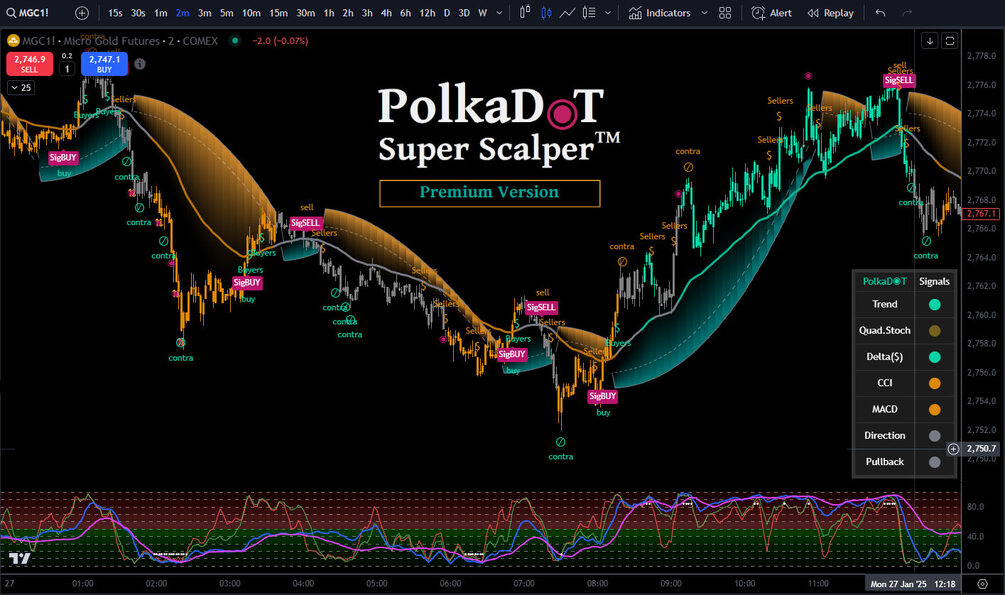Viewport: 1005px width, 595px height.
Task: Click the add symbol plus icon
Action: click(82, 13)
